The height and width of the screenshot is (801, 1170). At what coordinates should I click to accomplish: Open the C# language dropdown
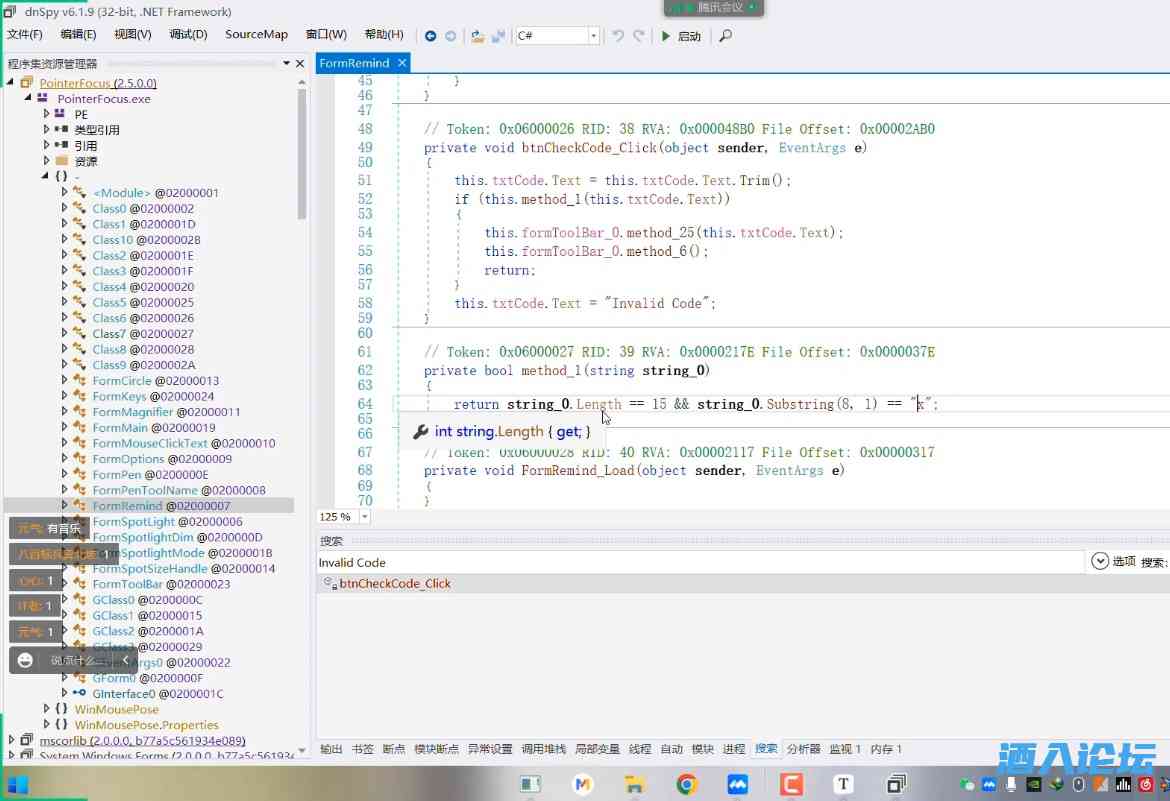593,36
